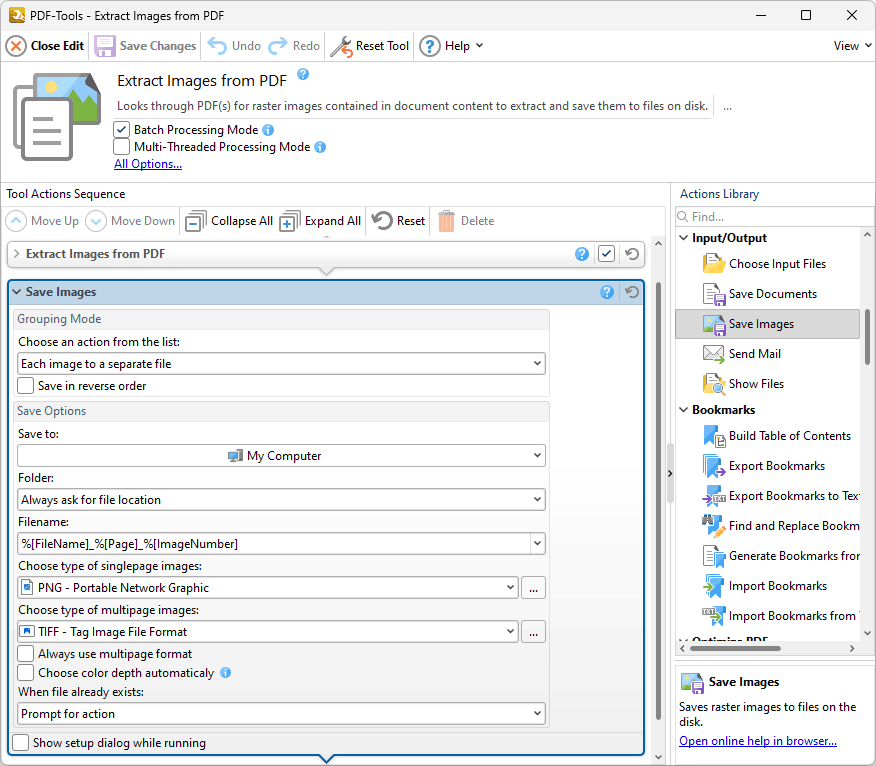Click Reset in actions sequence toolbar
This screenshot has height=766, width=876.
[398, 221]
